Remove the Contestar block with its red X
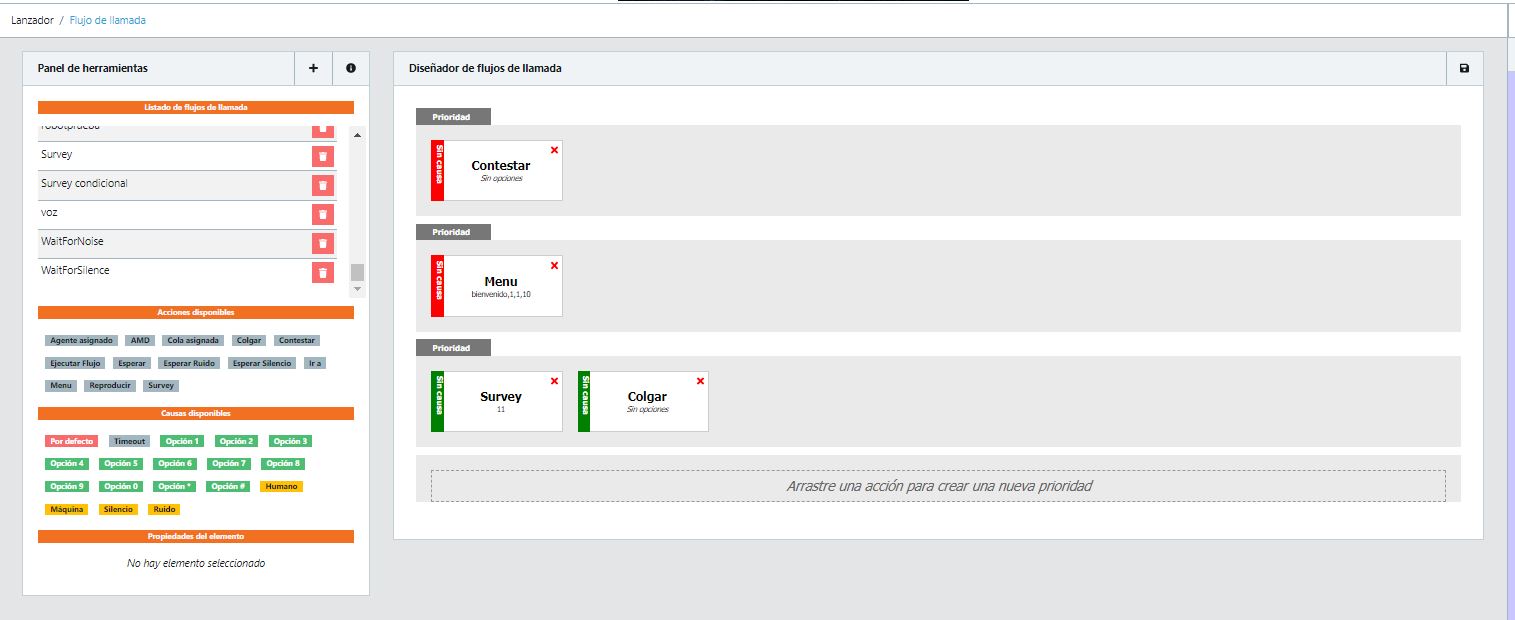This screenshot has width=1515, height=620. (554, 150)
